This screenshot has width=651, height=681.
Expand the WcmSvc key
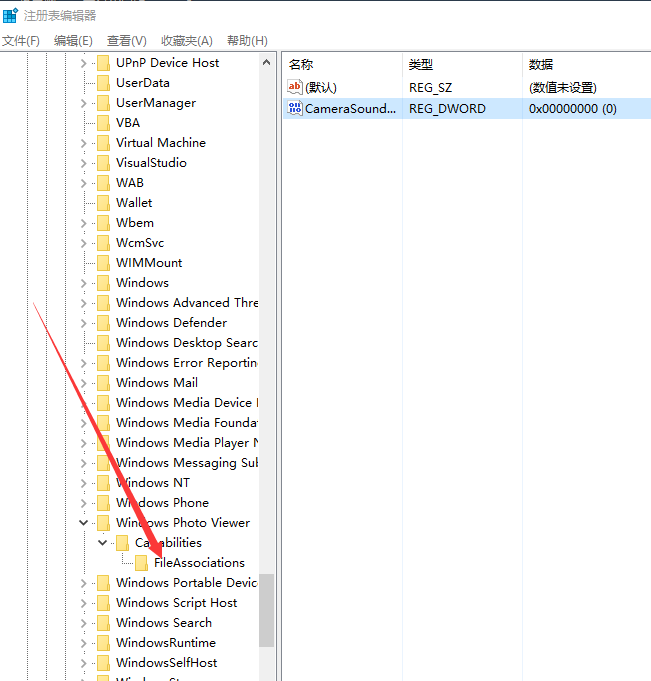coord(83,243)
